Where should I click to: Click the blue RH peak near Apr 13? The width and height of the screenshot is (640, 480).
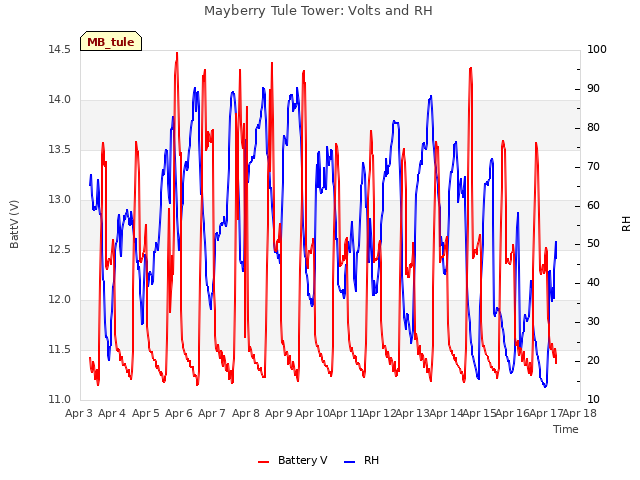tap(431, 96)
